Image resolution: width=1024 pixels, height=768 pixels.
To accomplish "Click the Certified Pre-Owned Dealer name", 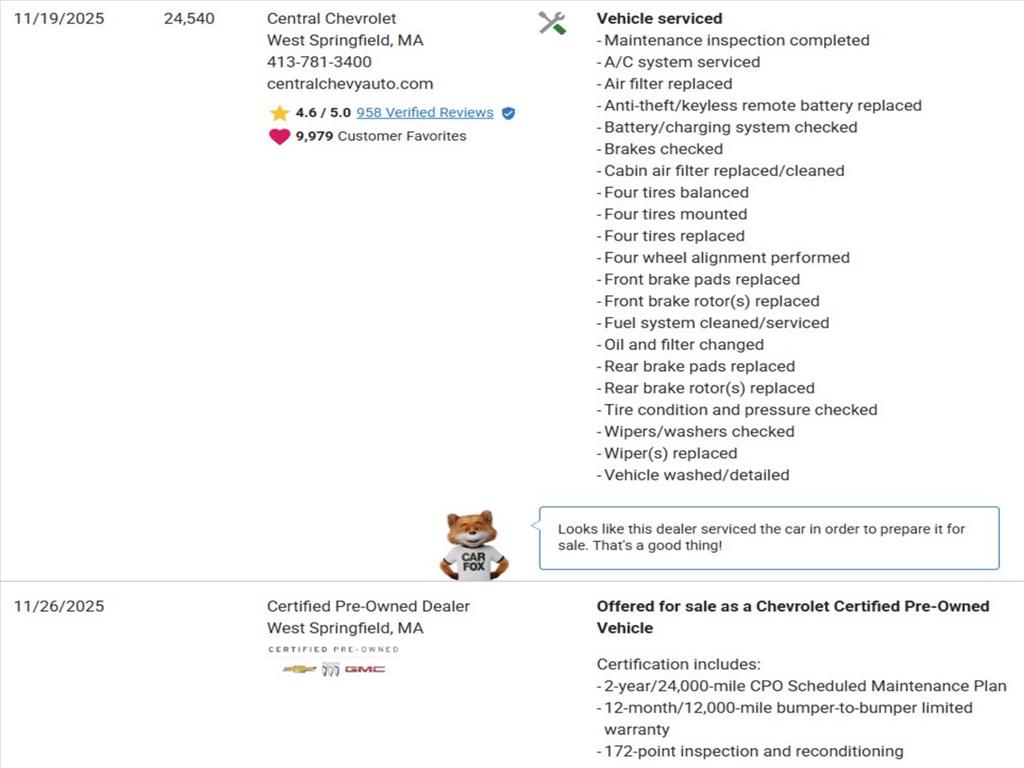I will [x=368, y=606].
